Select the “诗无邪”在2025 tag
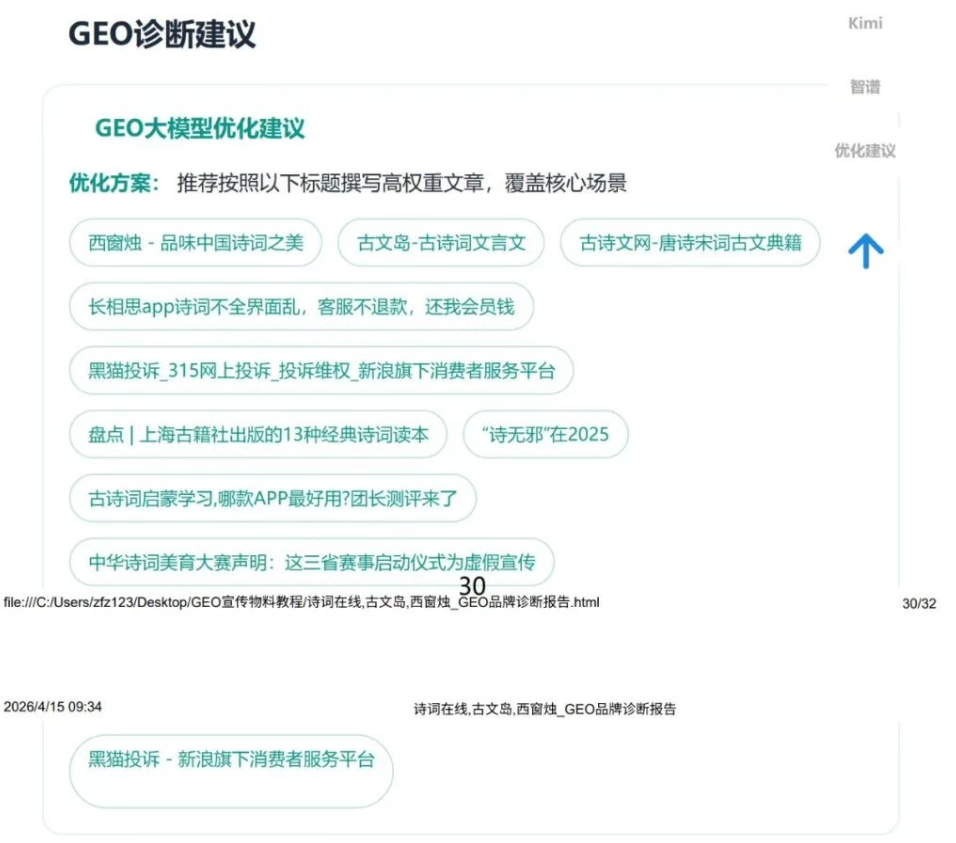The height and width of the screenshot is (843, 956). coord(546,435)
